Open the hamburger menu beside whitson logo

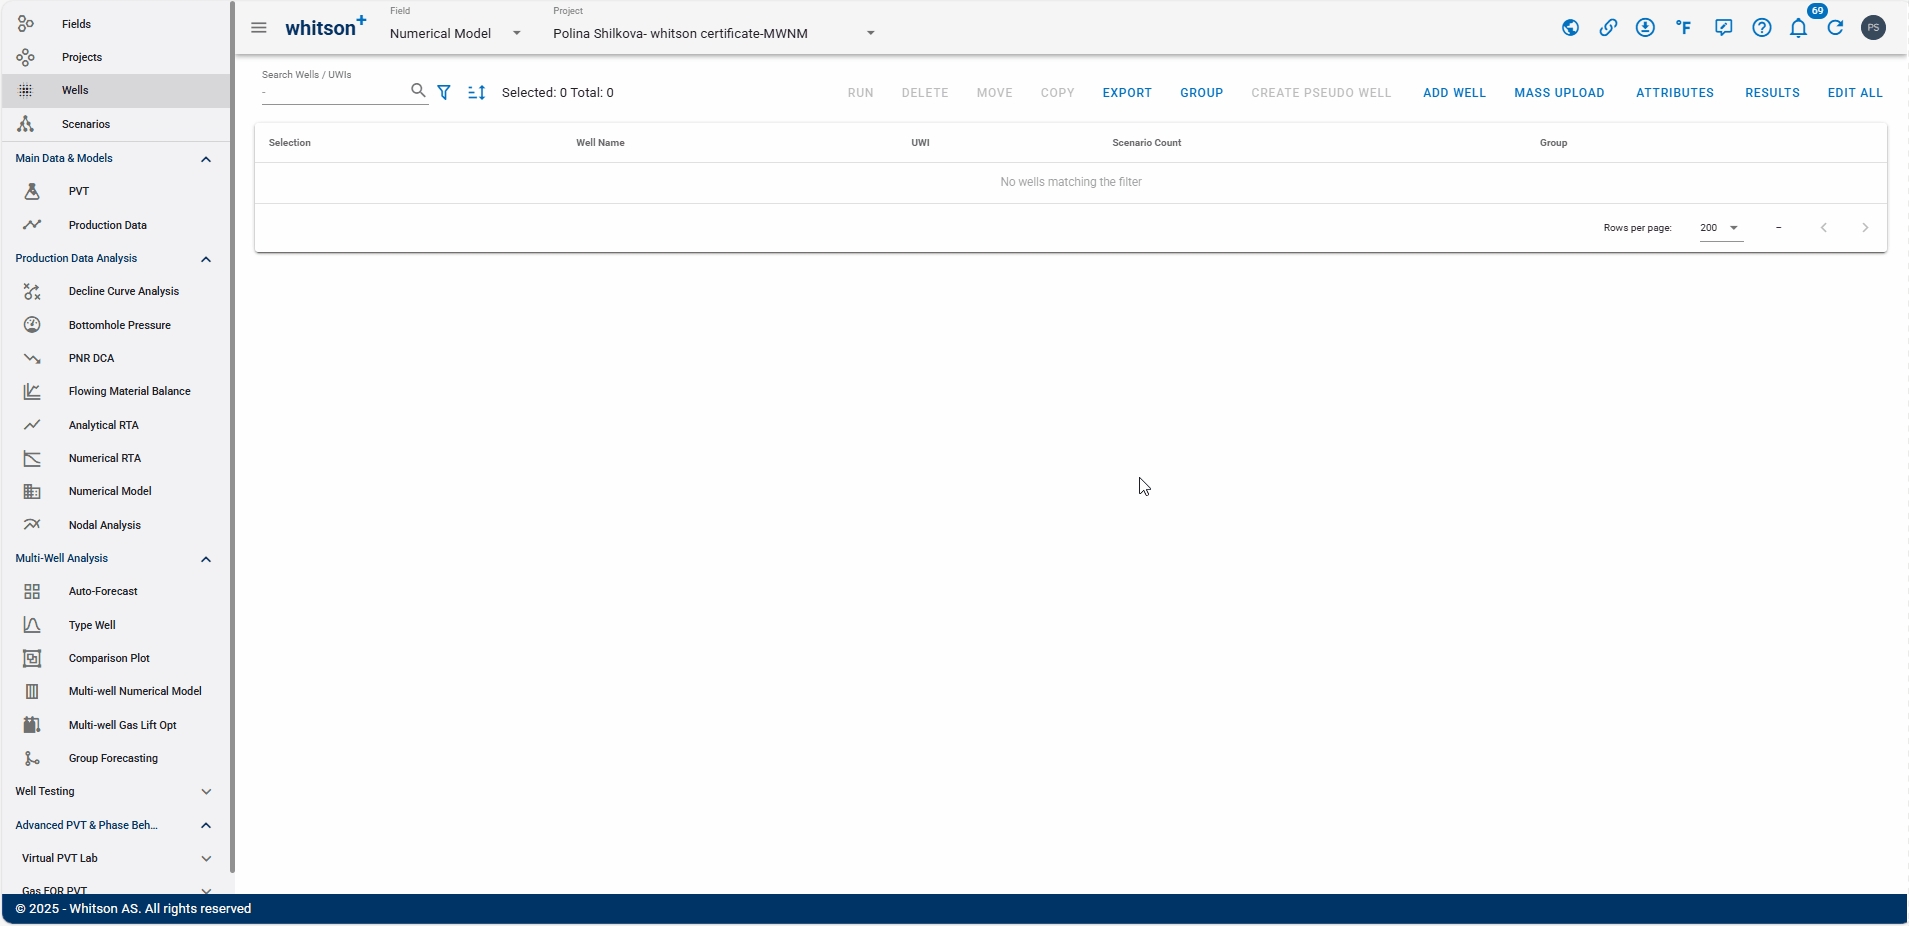click(259, 28)
